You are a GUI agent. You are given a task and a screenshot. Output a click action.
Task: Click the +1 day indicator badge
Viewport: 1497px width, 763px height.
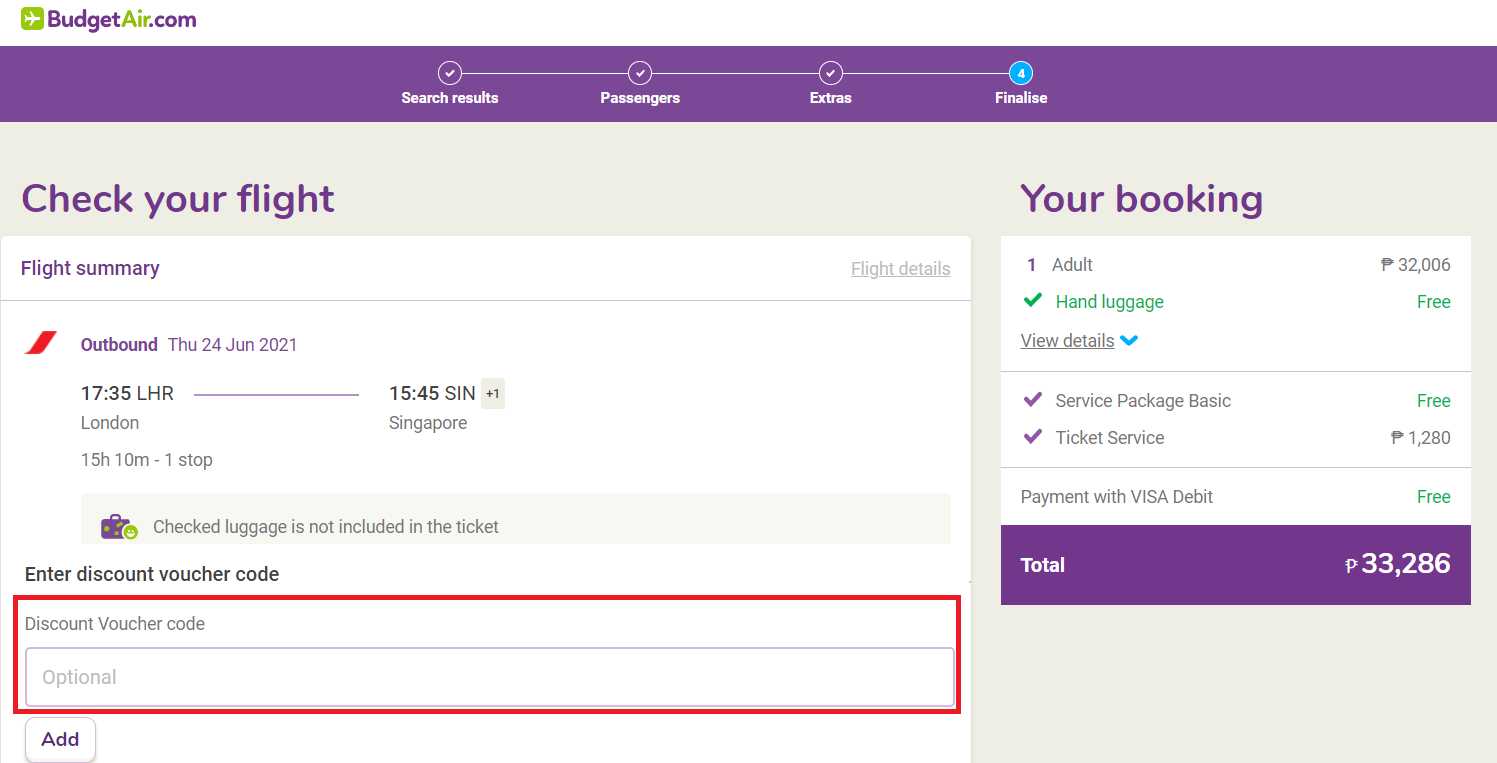(492, 393)
